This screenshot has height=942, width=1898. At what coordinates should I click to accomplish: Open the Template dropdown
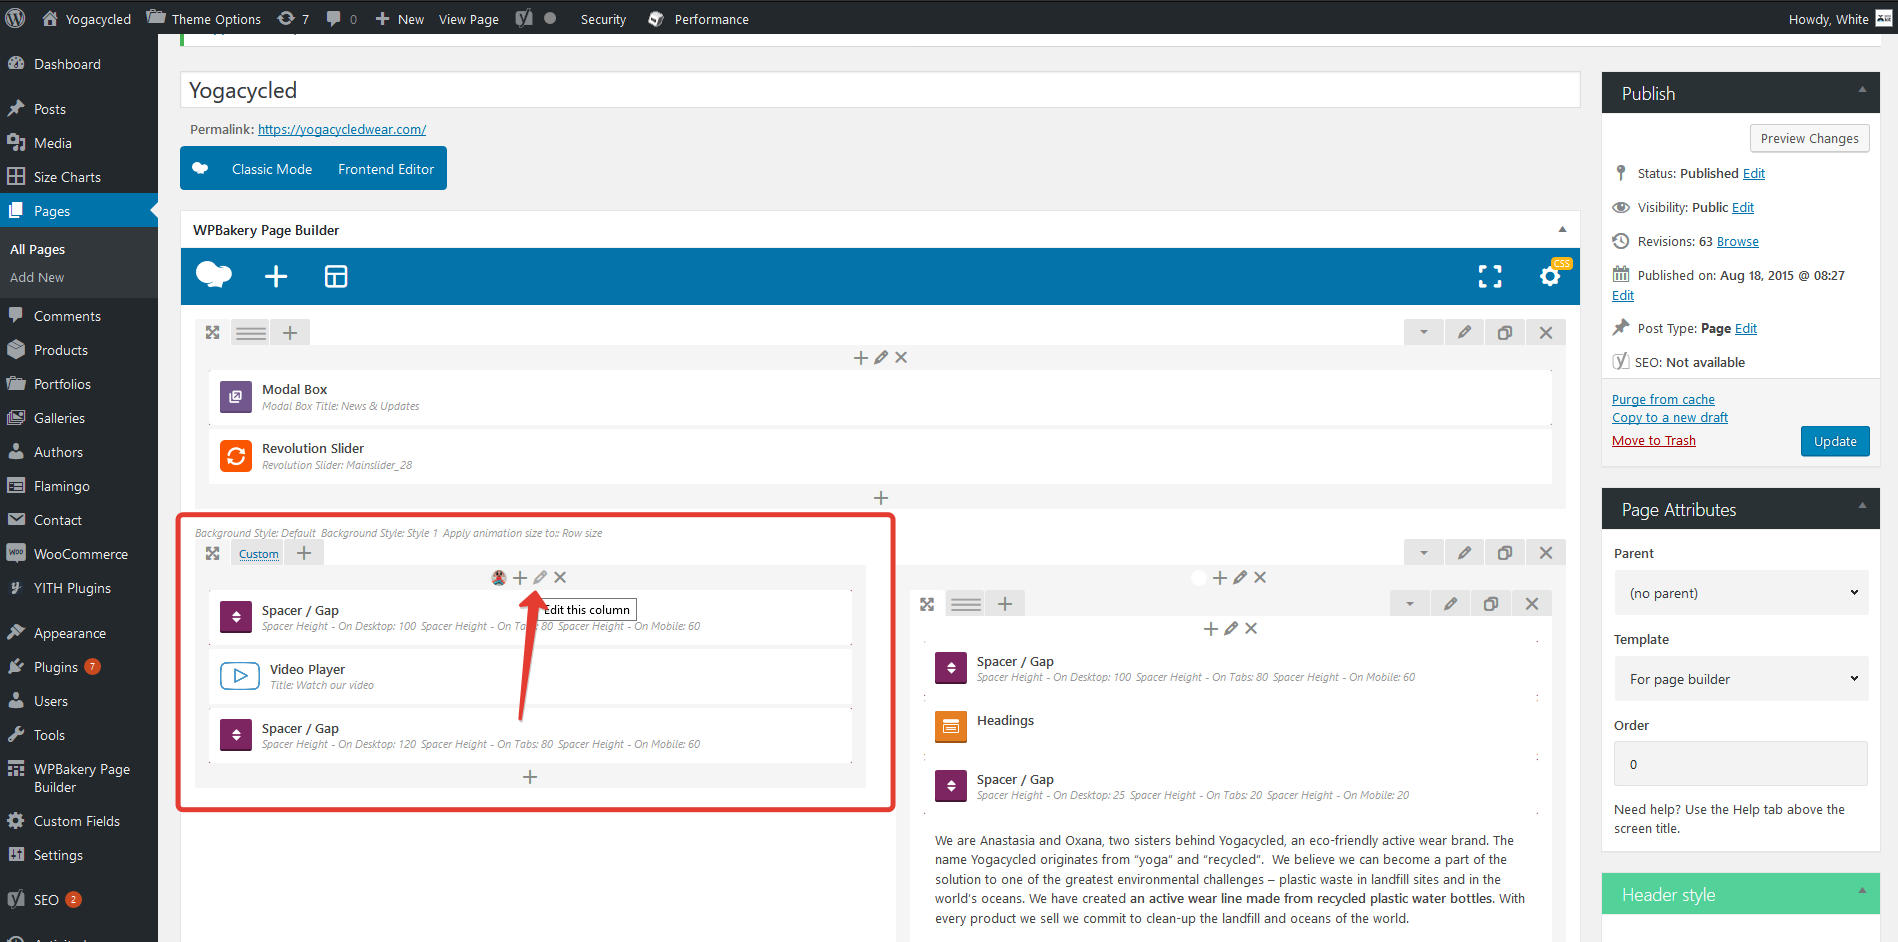click(x=1740, y=679)
